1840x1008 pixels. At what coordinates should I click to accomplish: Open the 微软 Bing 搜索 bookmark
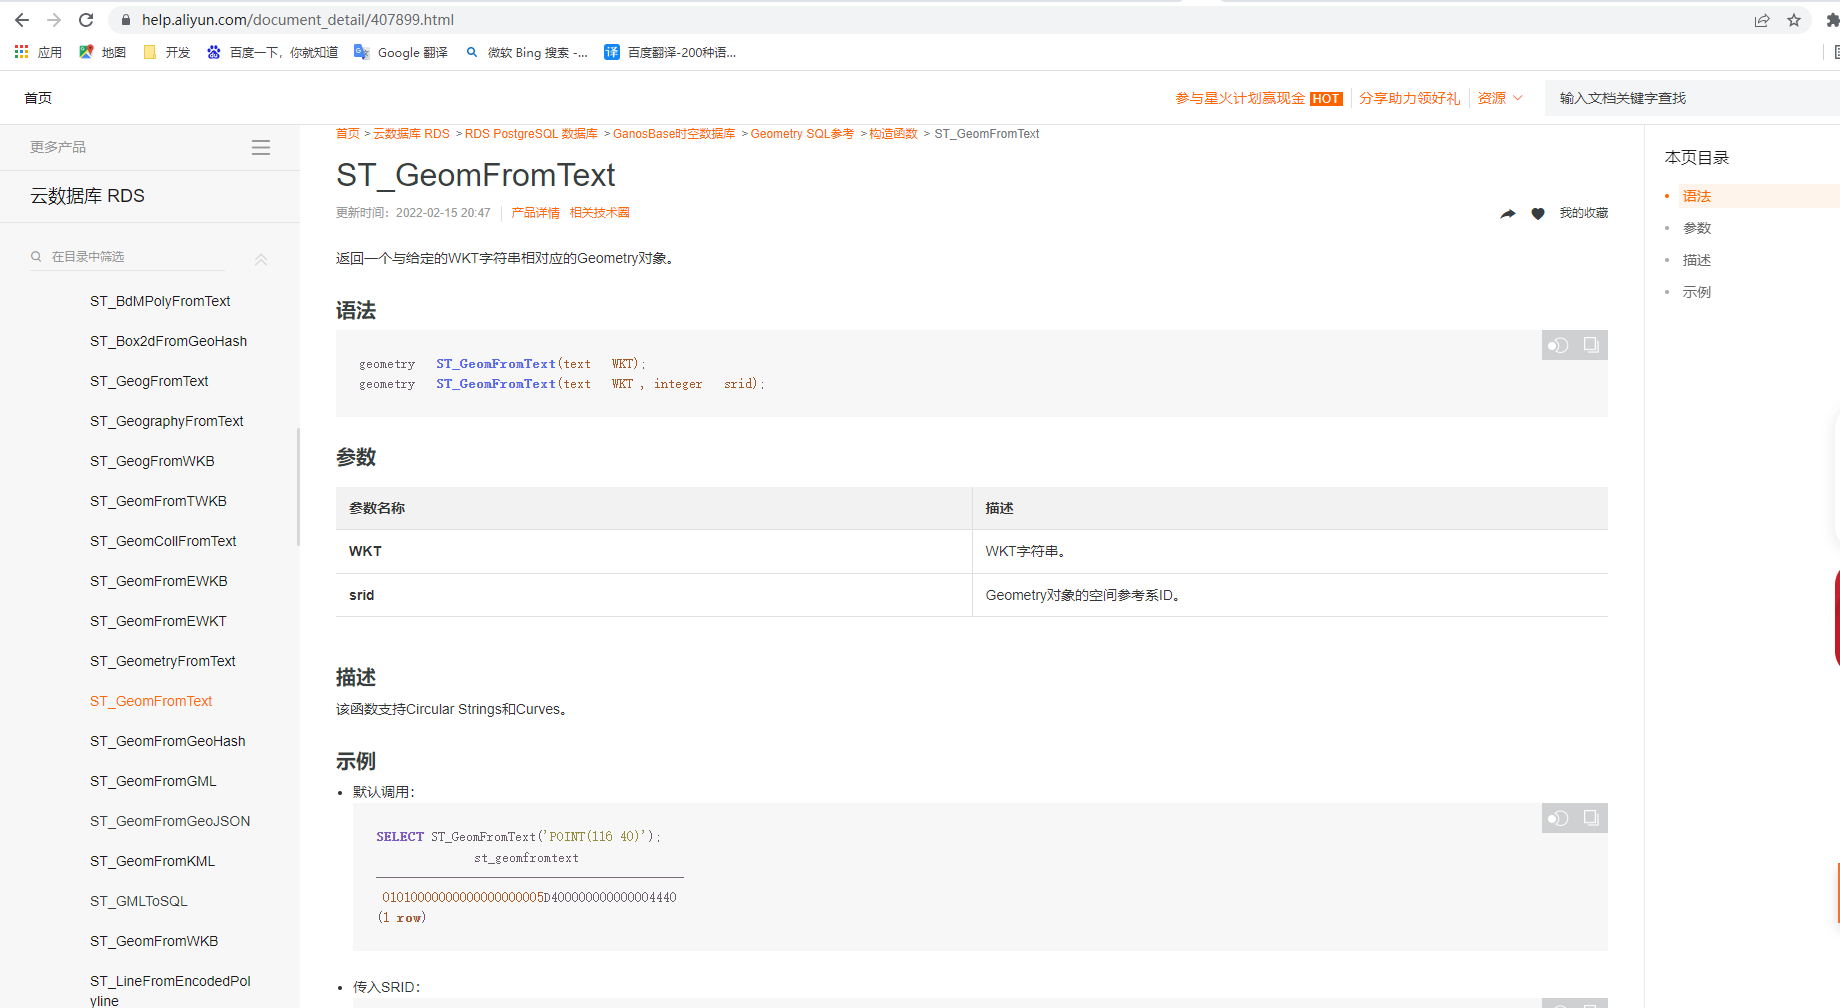(x=526, y=52)
